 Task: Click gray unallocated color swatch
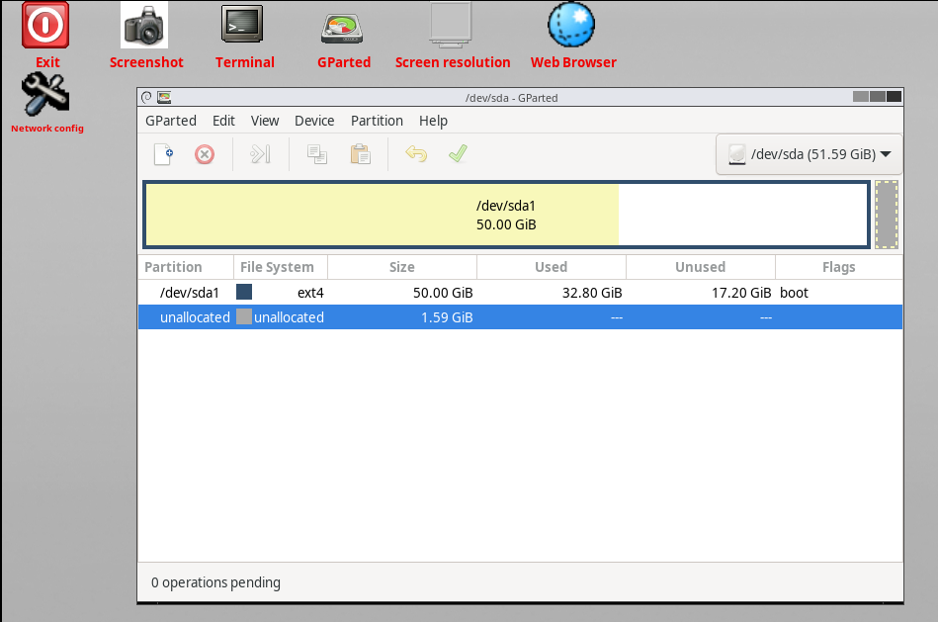[244, 316]
